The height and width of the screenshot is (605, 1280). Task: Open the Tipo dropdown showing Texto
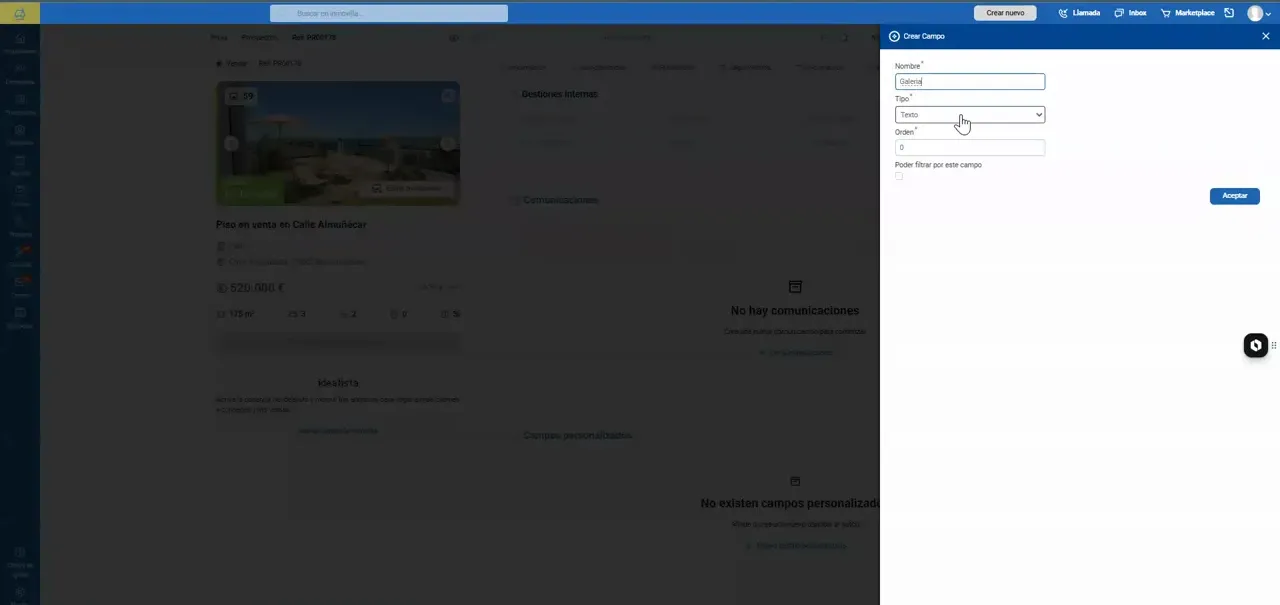pos(970,115)
